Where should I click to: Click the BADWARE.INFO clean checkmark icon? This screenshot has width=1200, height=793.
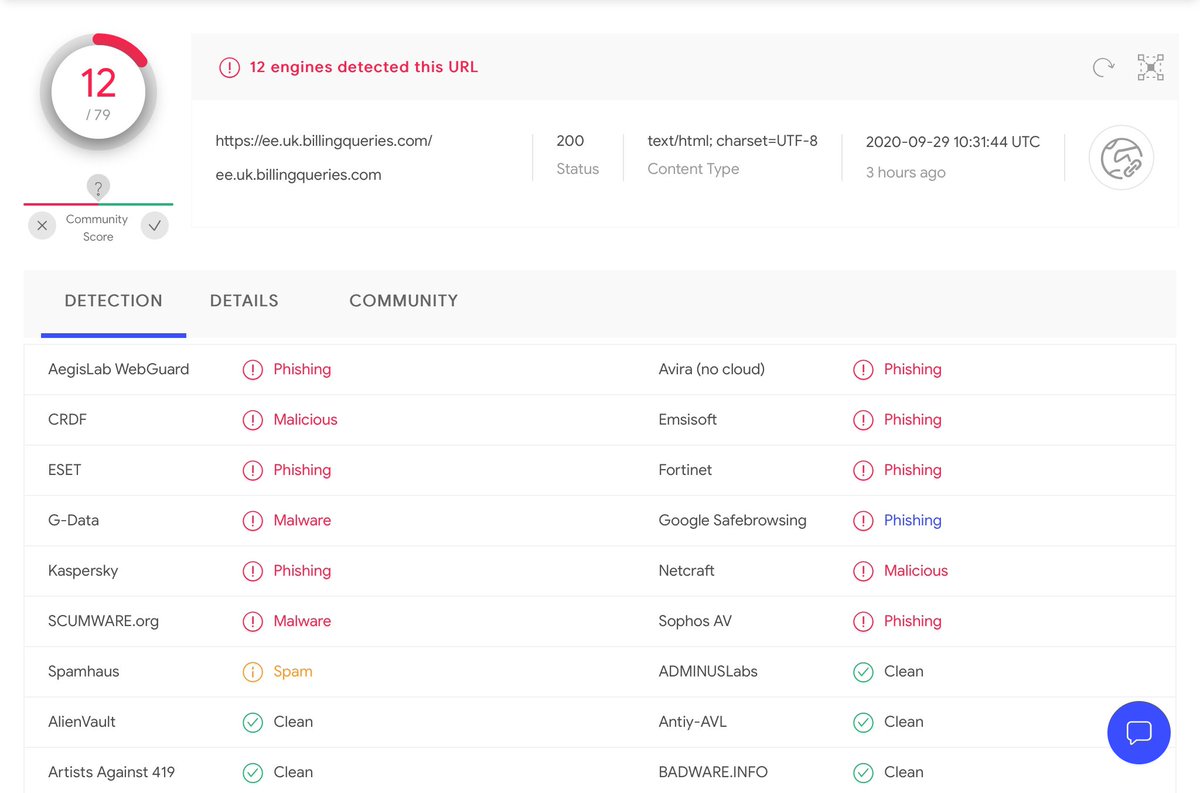pyautogui.click(x=863, y=772)
